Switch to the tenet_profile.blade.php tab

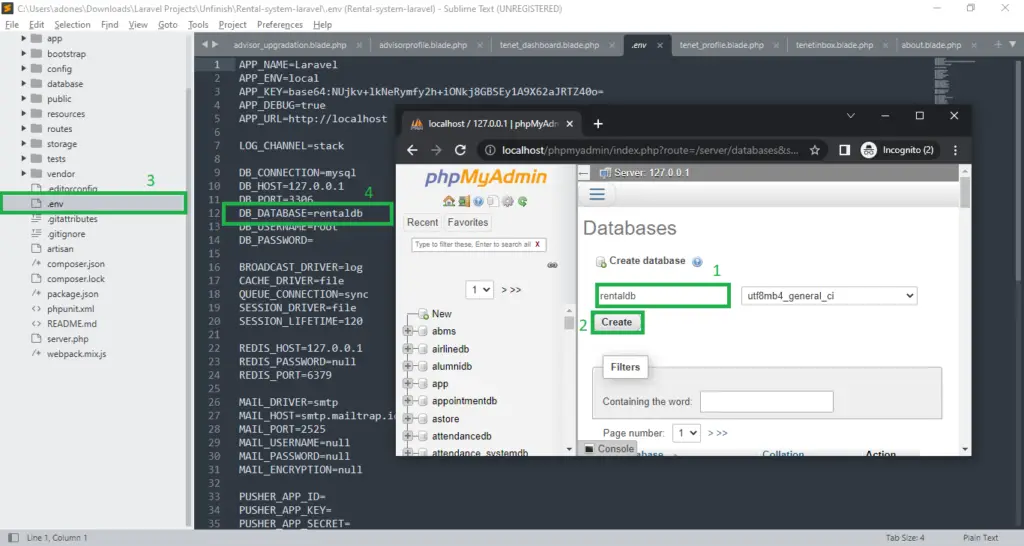(x=720, y=45)
